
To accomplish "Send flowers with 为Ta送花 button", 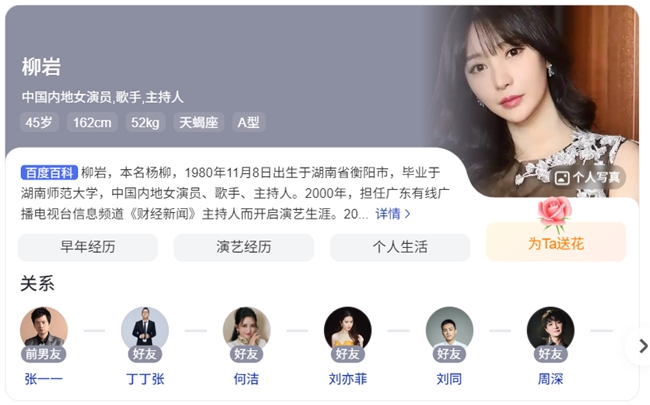I will 556,243.
